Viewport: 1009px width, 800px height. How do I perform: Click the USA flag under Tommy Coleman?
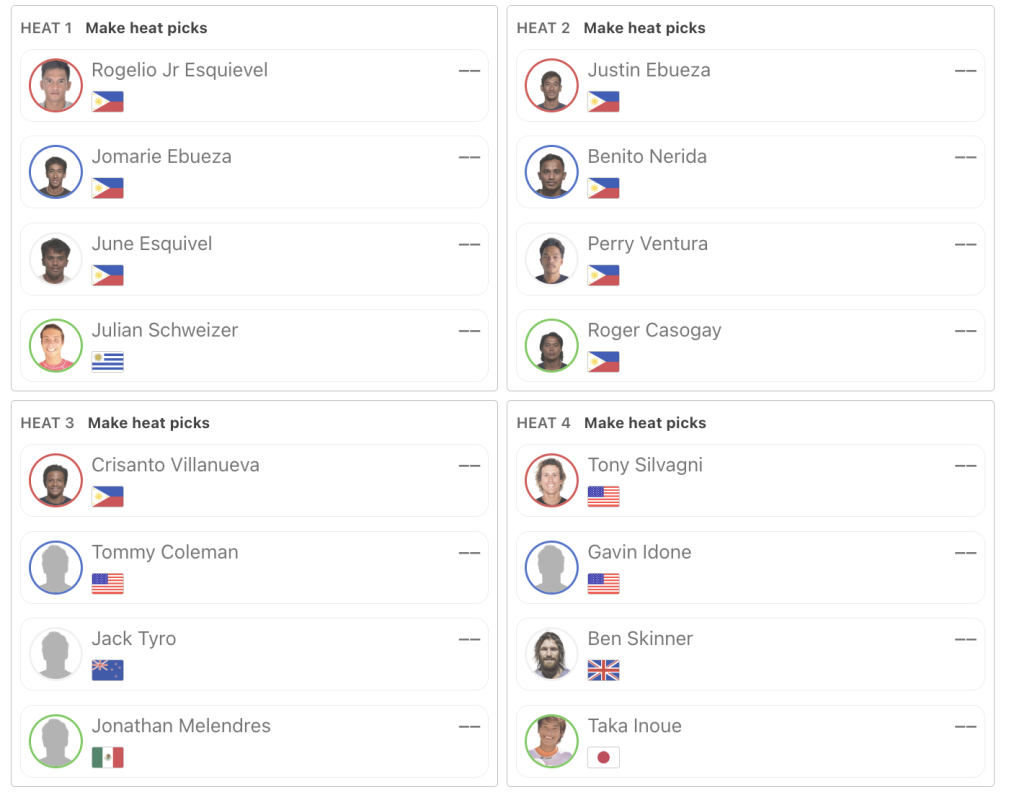coord(108,583)
